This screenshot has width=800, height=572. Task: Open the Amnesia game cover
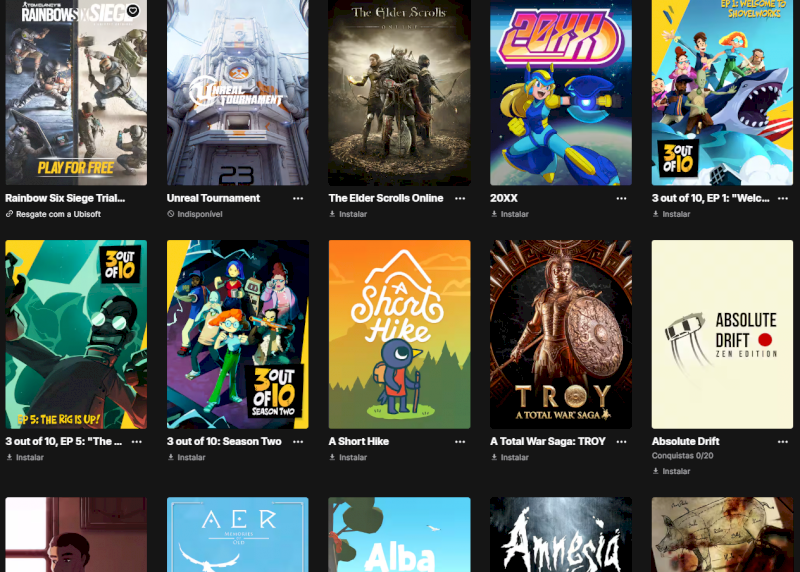(561, 535)
